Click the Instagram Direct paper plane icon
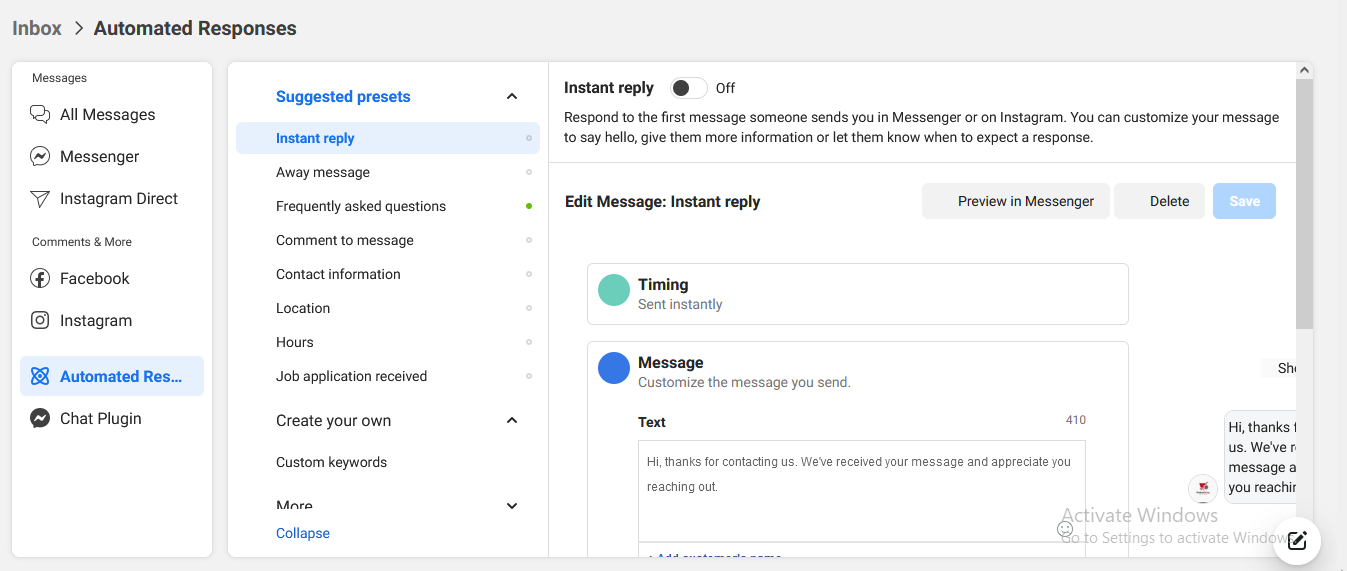The height and width of the screenshot is (571, 1347). pos(40,199)
